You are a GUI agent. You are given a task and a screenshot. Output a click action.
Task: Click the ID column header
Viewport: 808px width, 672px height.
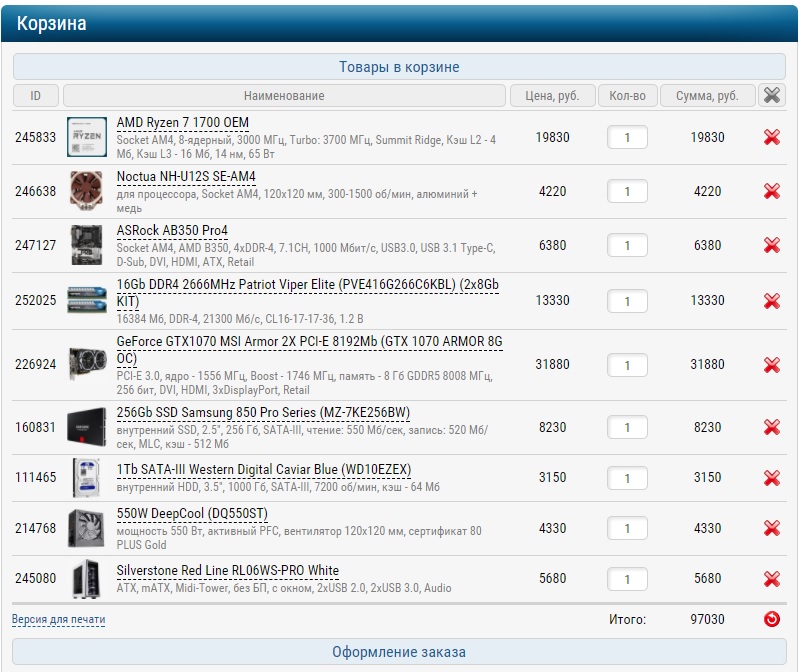click(36, 96)
